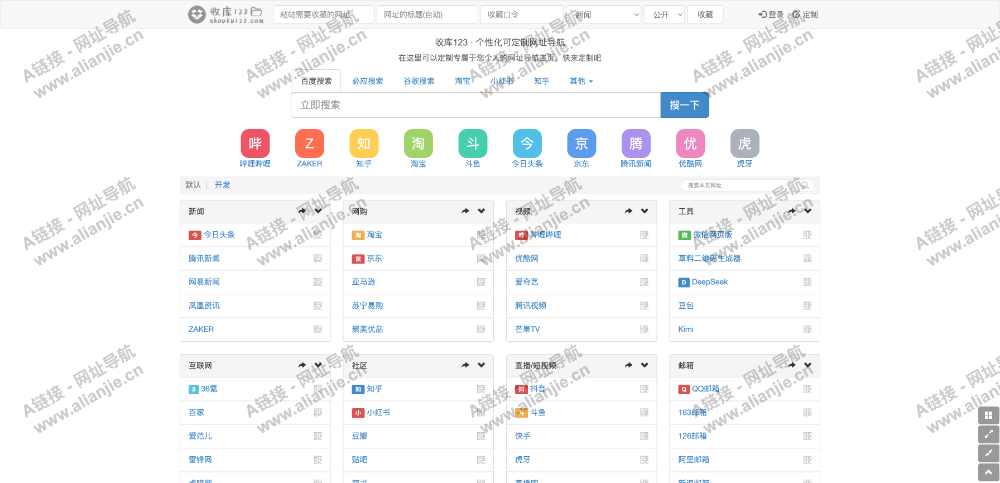The width and height of the screenshot is (1000, 483).
Task: Collapse the 网购 panel with chevron
Action: 482,211
